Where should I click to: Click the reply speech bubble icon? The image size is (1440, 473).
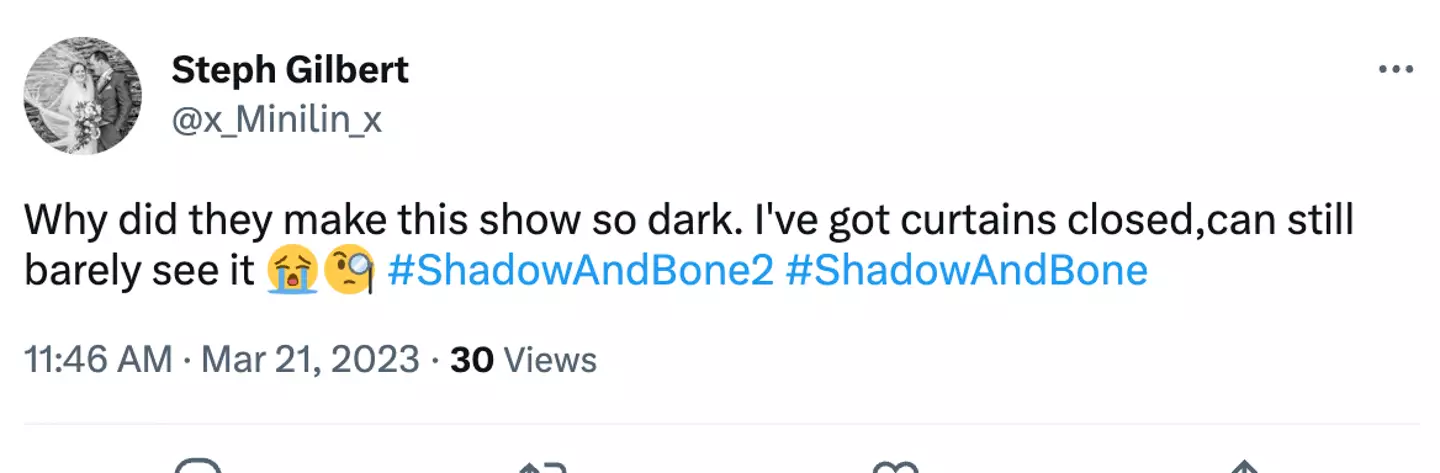coord(196,466)
